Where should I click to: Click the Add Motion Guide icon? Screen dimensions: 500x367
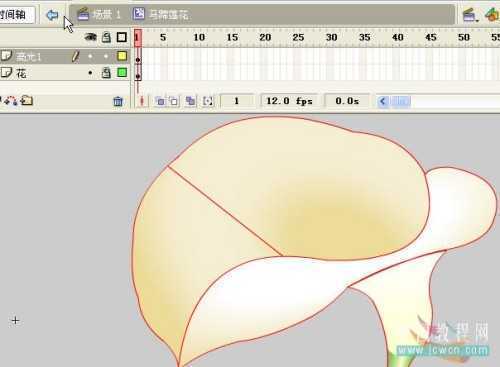tap(11, 101)
